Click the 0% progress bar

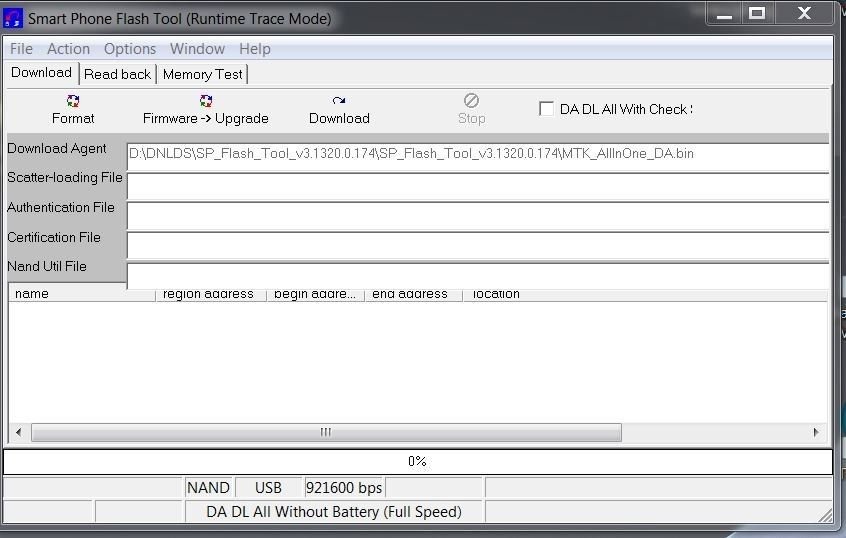418,461
